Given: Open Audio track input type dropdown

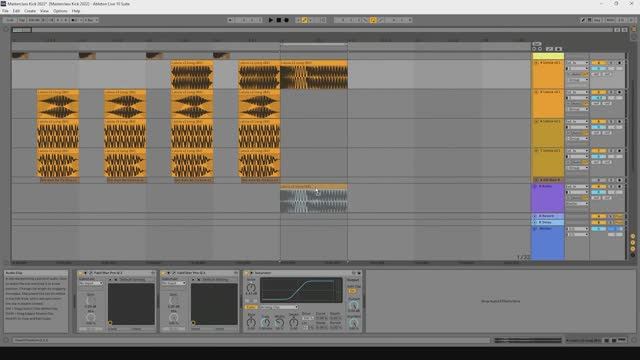Looking at the screenshot, I should click(577, 186).
